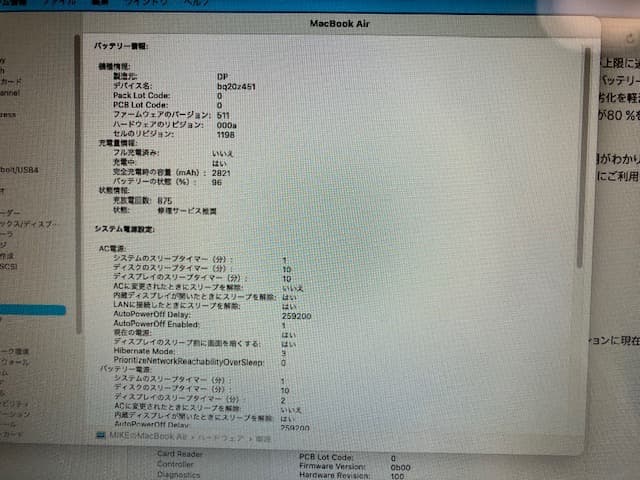
Task: Click the システム電源設定 heading
Action: pos(124,229)
